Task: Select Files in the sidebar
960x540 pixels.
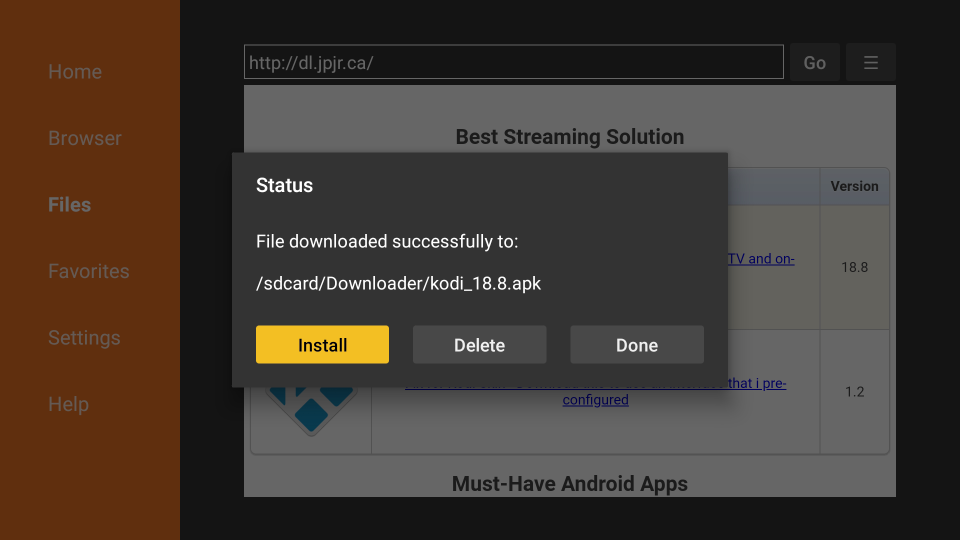Action: point(70,205)
